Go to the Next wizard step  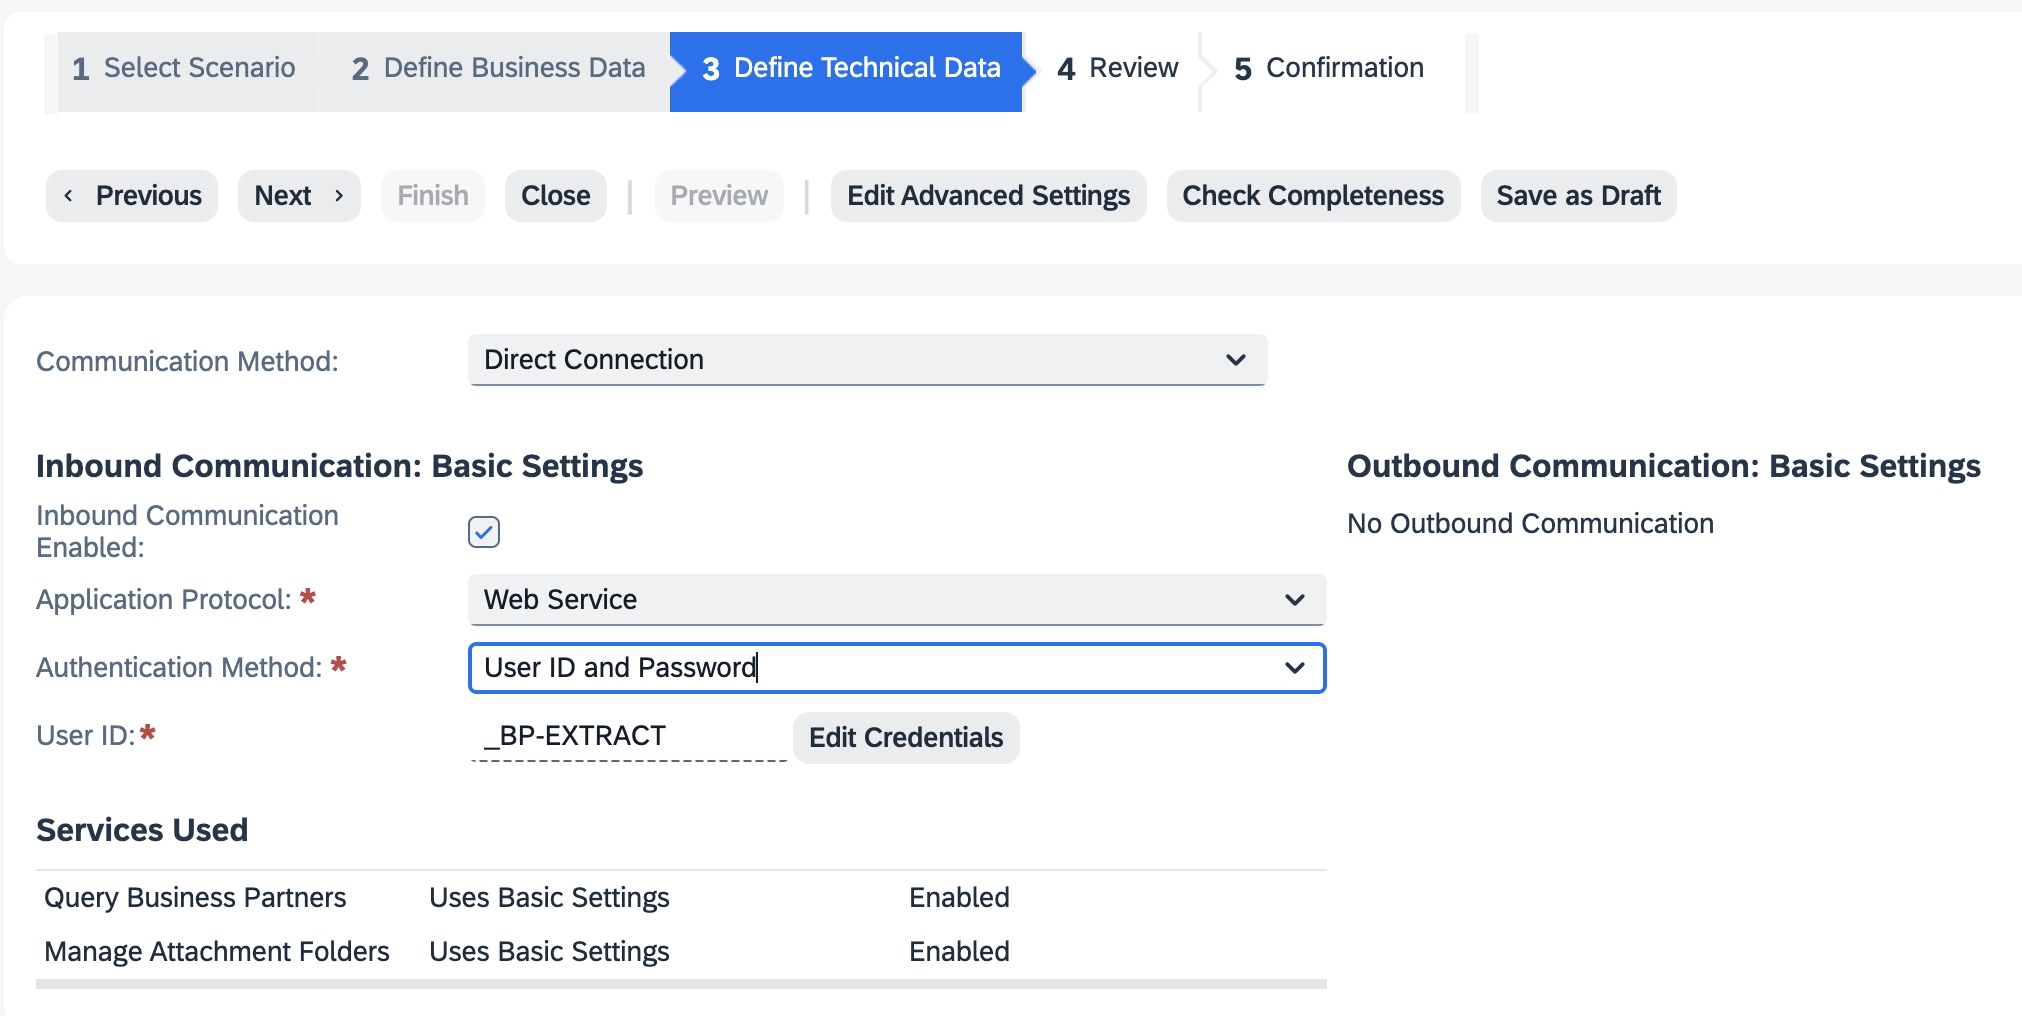(298, 196)
